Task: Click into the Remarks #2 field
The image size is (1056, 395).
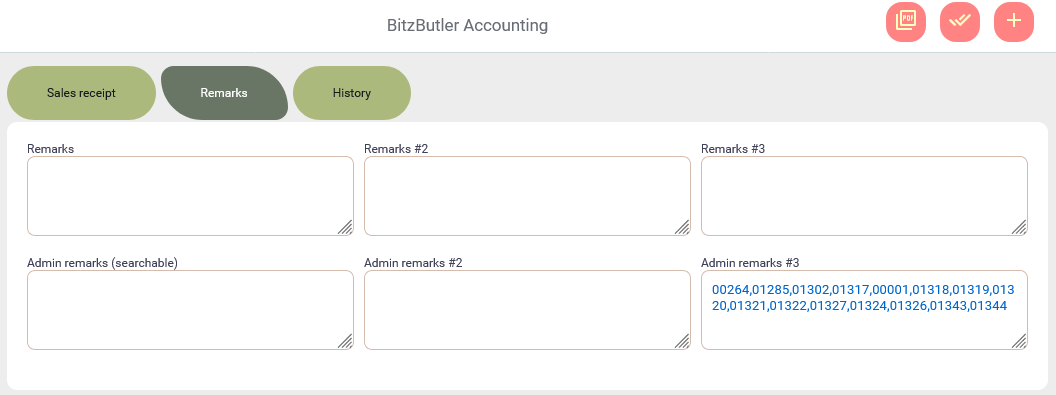Action: [x=527, y=196]
